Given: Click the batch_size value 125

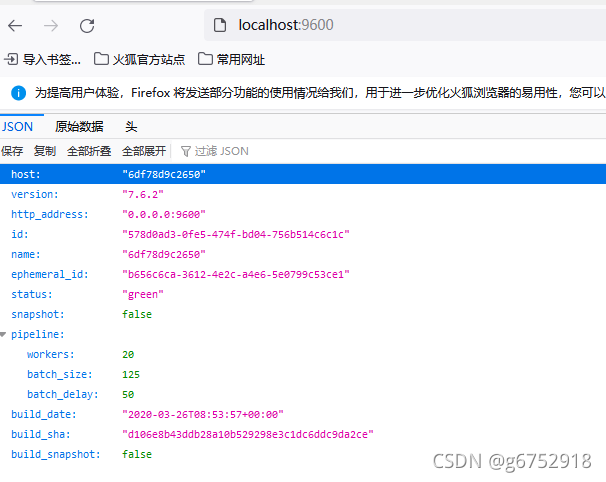Looking at the screenshot, I should [131, 375].
